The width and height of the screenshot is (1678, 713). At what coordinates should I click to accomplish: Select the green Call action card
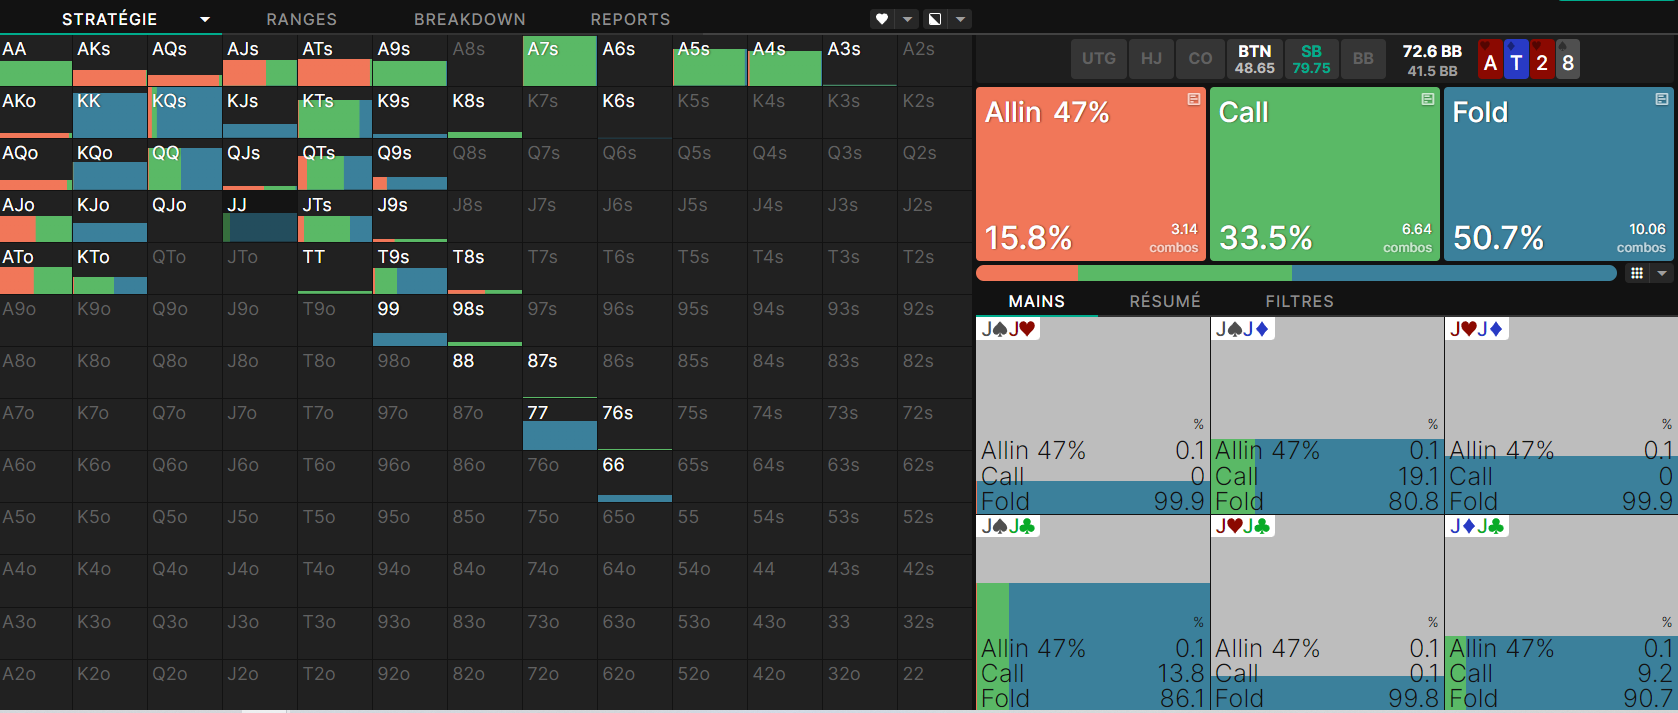click(x=1325, y=174)
